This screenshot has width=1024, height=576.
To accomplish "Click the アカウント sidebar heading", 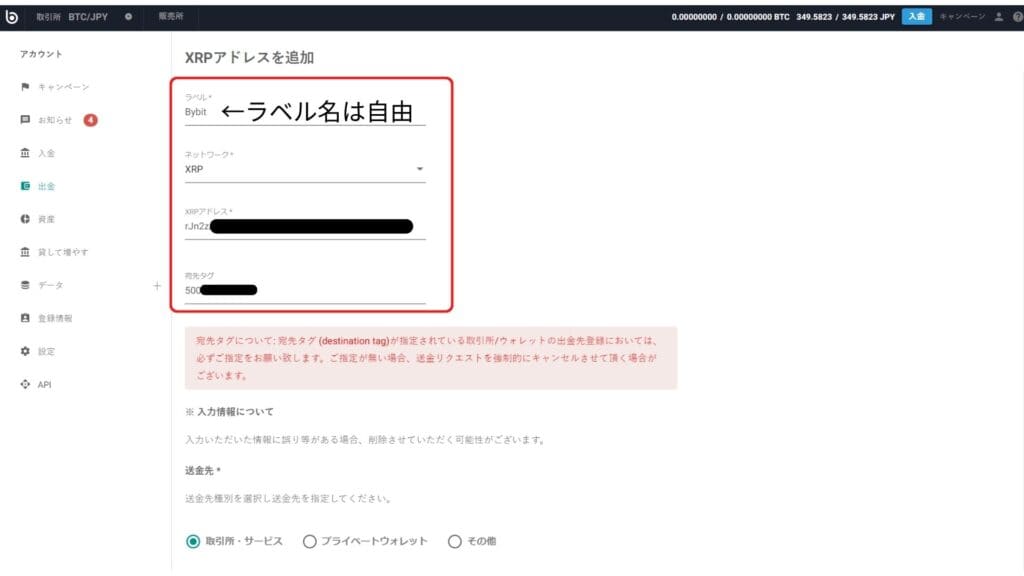I will [x=40, y=54].
